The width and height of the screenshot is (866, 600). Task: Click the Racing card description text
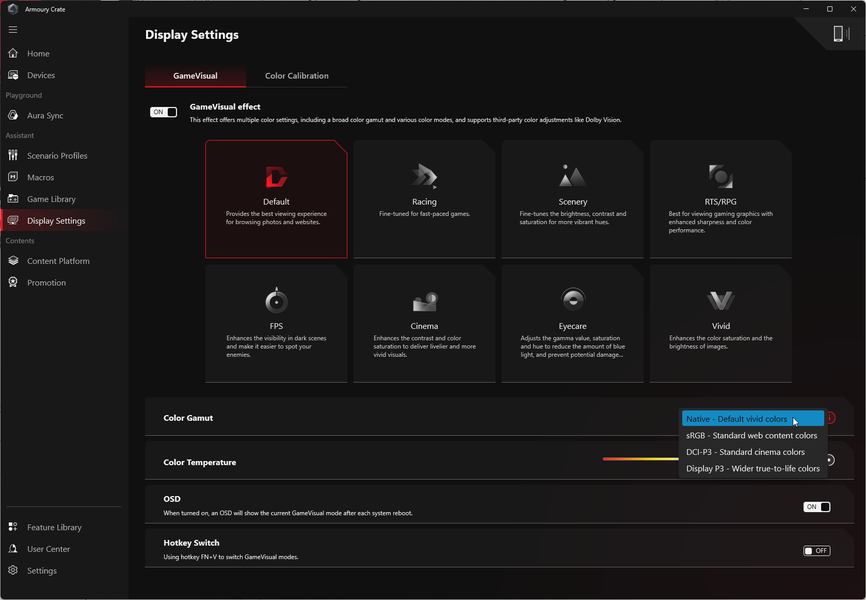[x=424, y=214]
